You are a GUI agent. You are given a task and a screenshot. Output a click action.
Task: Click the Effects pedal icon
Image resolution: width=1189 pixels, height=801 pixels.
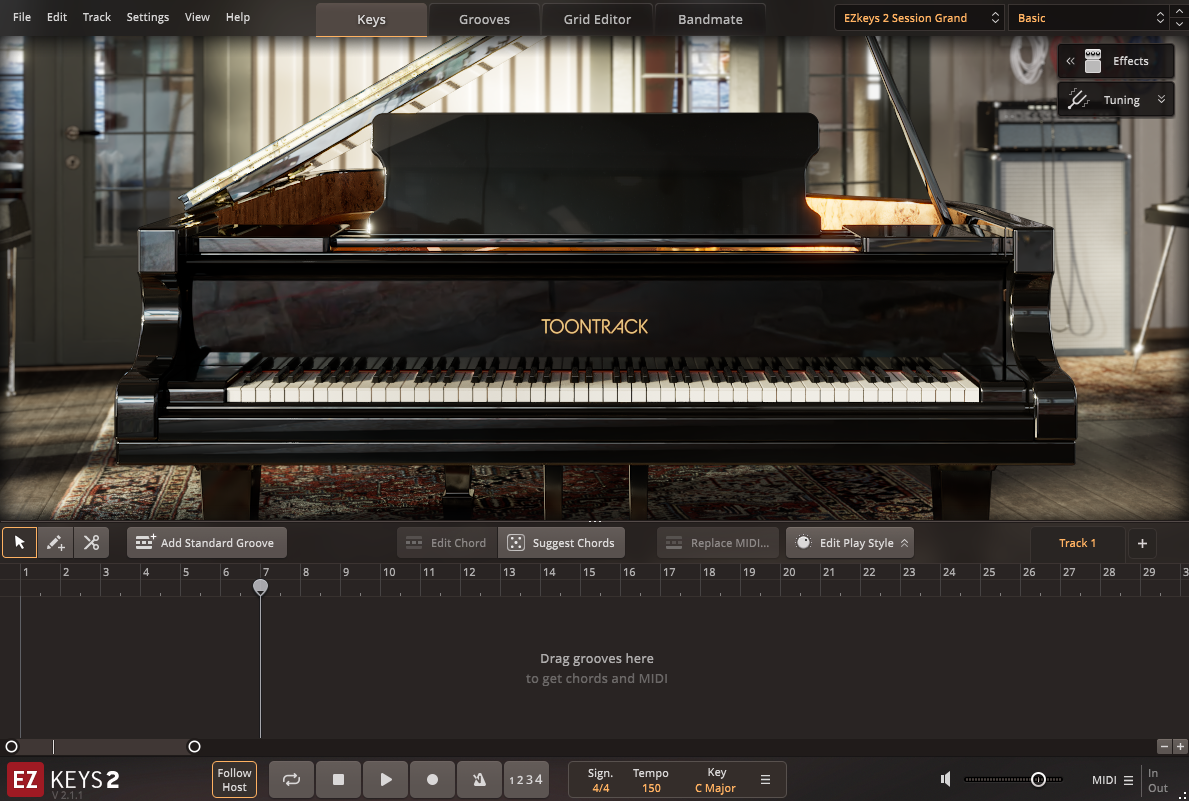click(1093, 61)
